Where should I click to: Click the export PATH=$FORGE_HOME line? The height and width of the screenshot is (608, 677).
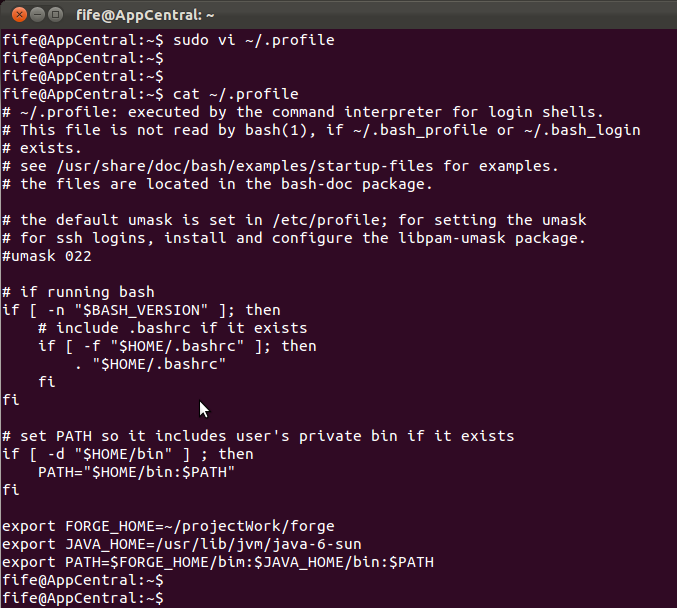pyautogui.click(x=218, y=562)
